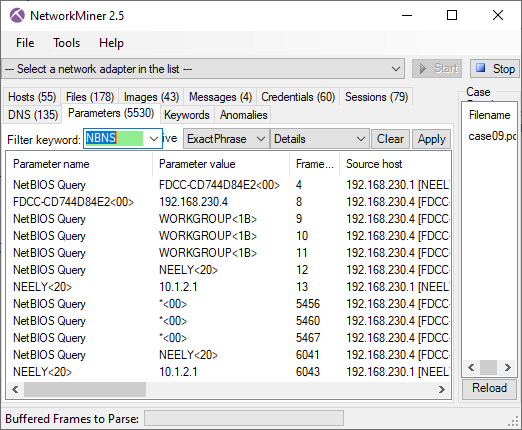The width and height of the screenshot is (522, 430).
Task: Click the parameters table horizontal scrollbar thumb
Action: (x=85, y=389)
